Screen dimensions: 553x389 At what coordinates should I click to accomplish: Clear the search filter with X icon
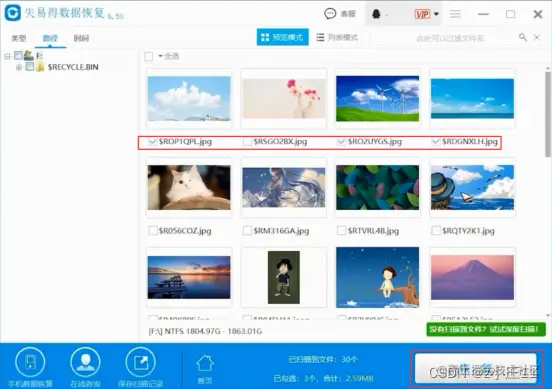[536, 37]
